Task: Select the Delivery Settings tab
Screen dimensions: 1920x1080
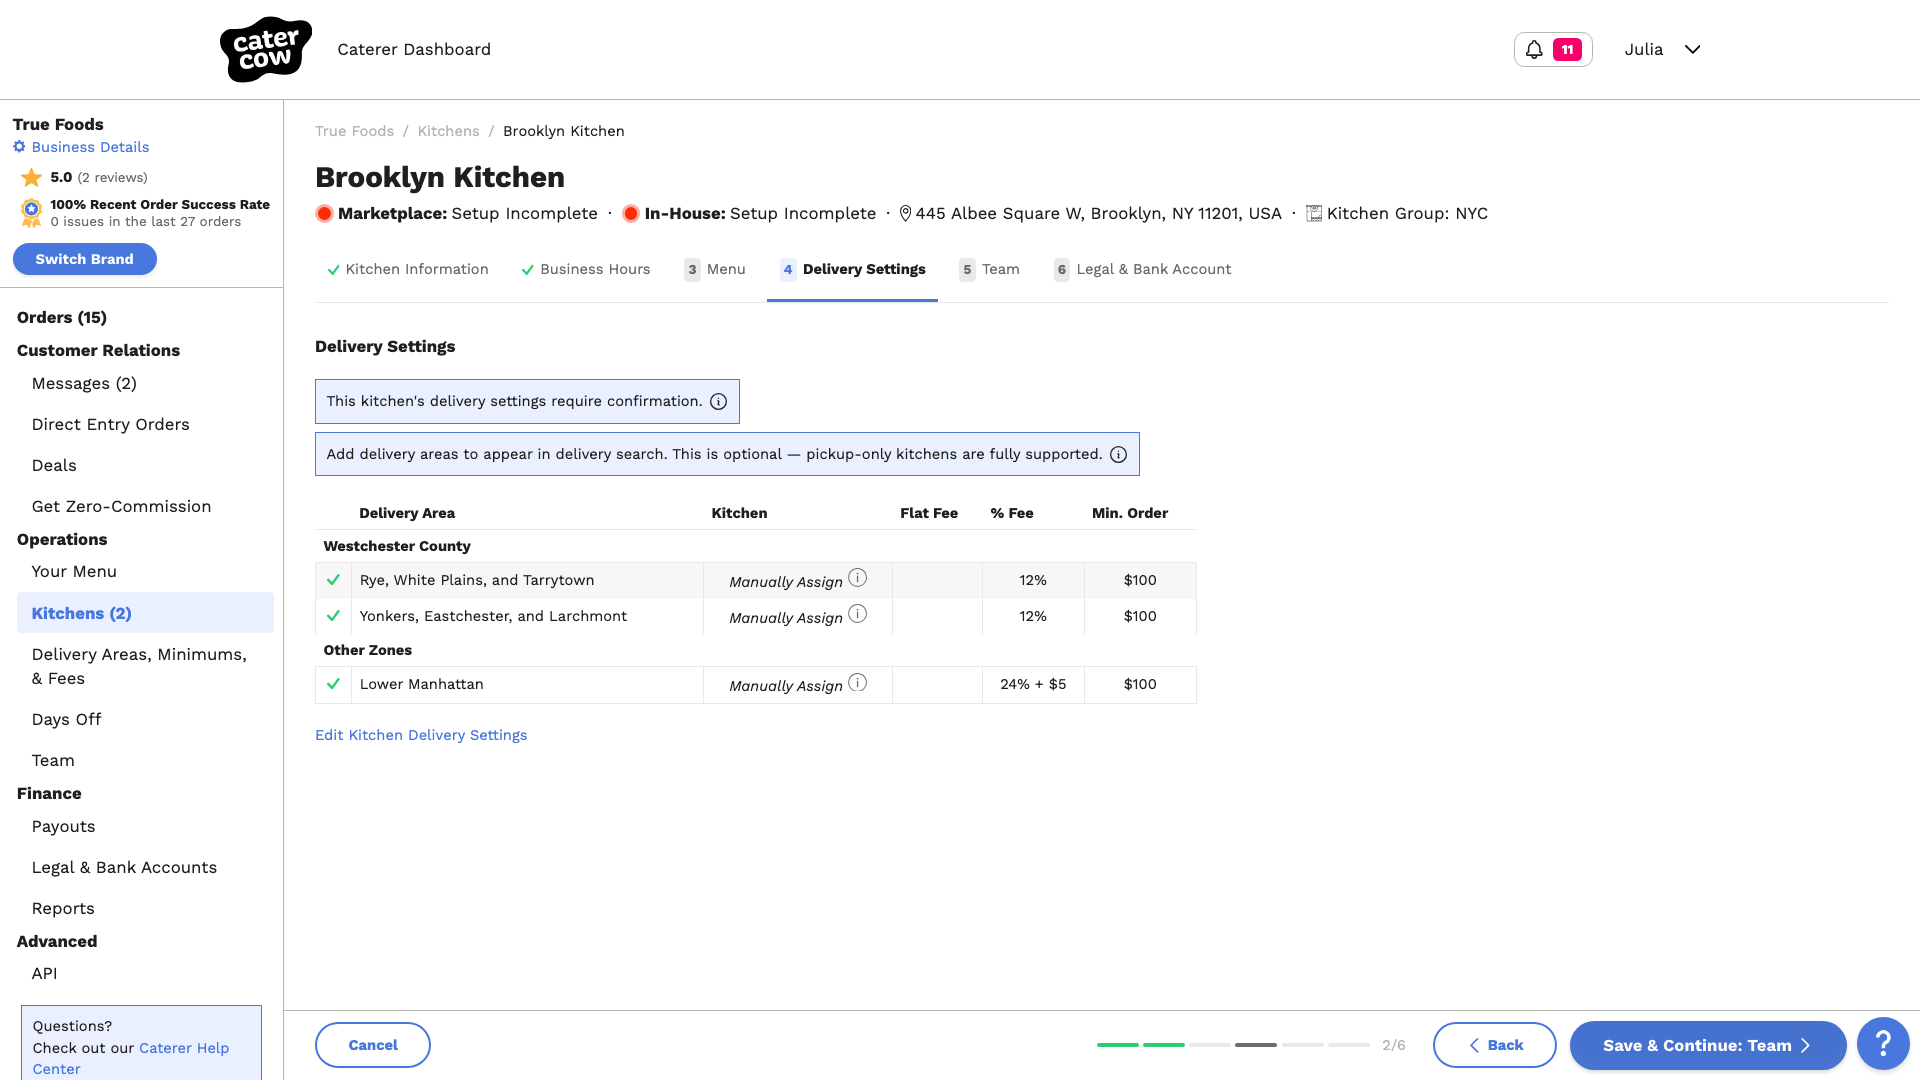Action: click(x=853, y=269)
